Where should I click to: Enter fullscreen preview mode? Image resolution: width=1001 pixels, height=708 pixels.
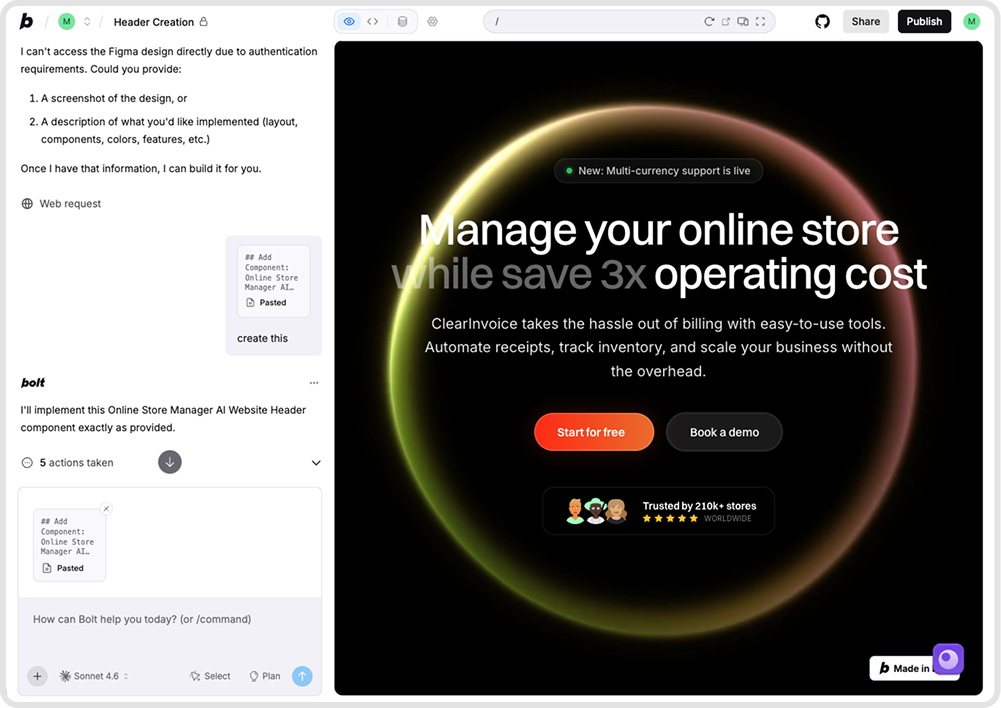[760, 21]
